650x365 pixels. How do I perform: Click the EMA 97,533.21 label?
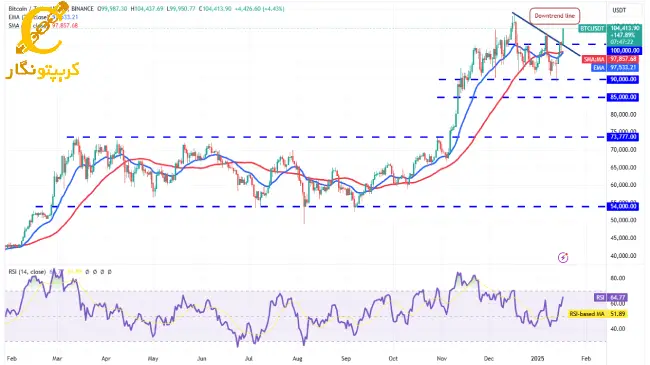(x=615, y=68)
